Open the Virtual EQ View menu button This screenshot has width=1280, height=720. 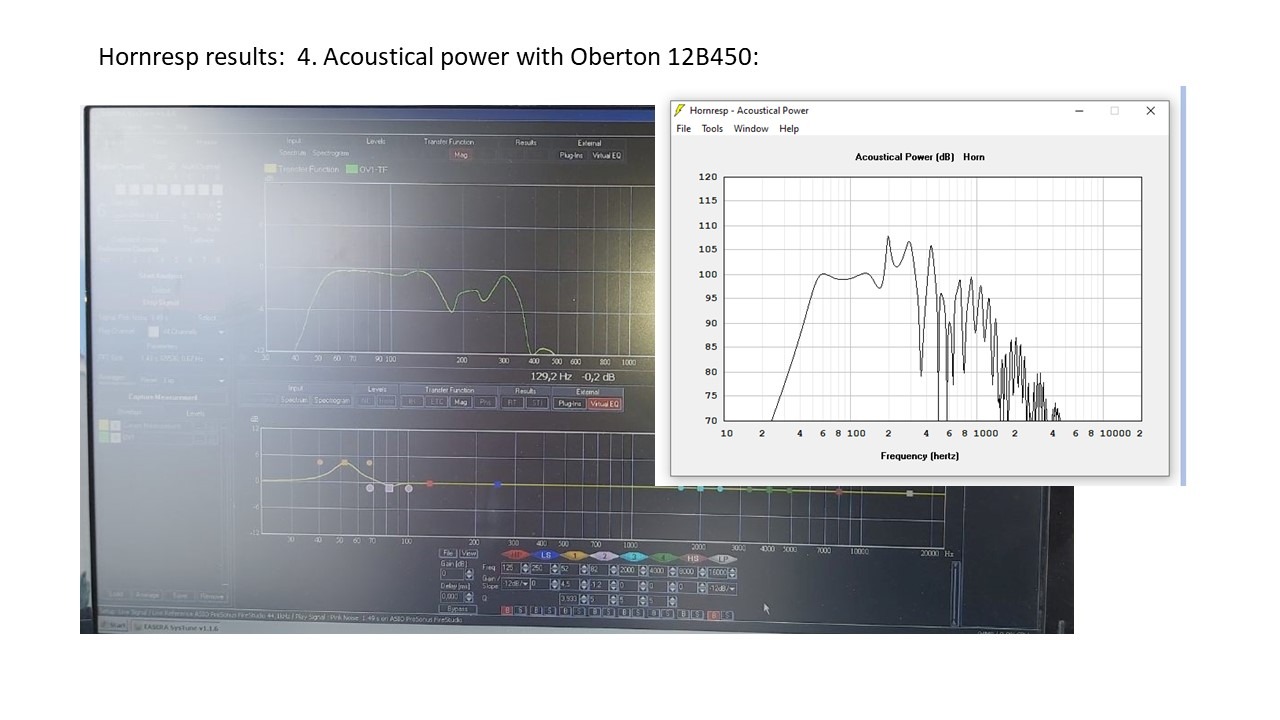click(469, 553)
